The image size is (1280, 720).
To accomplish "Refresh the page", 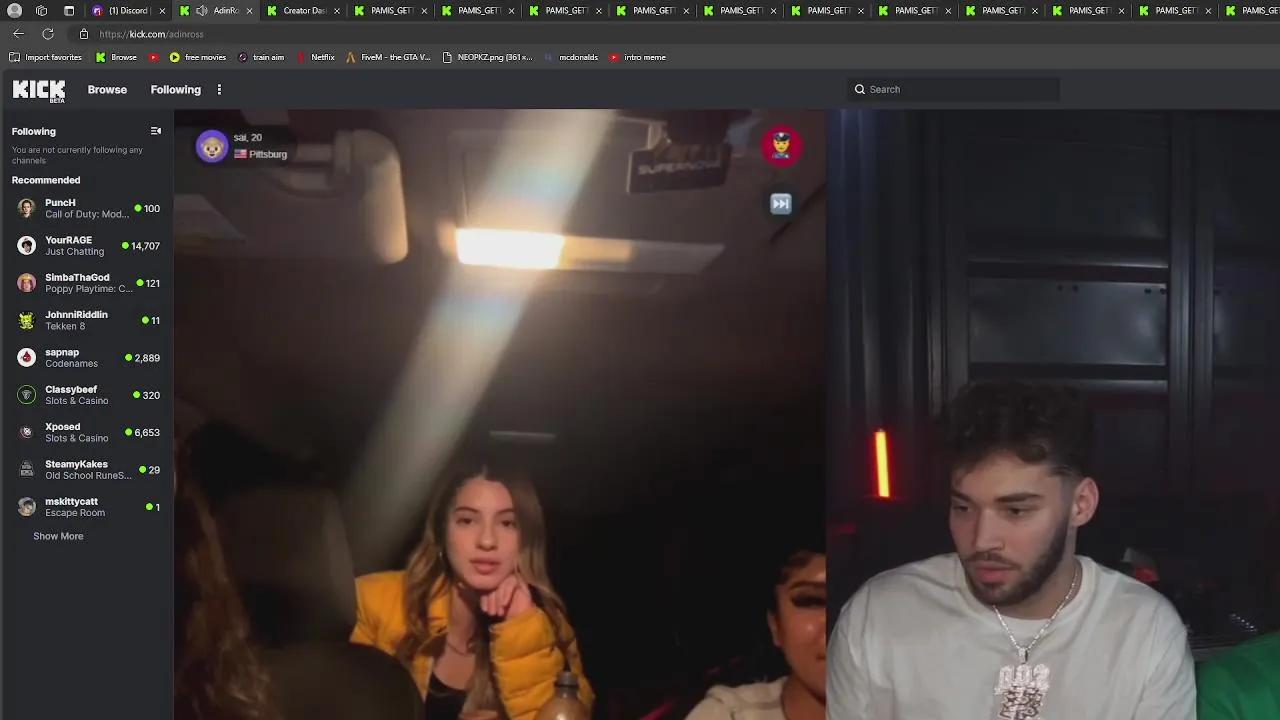I will (x=47, y=33).
